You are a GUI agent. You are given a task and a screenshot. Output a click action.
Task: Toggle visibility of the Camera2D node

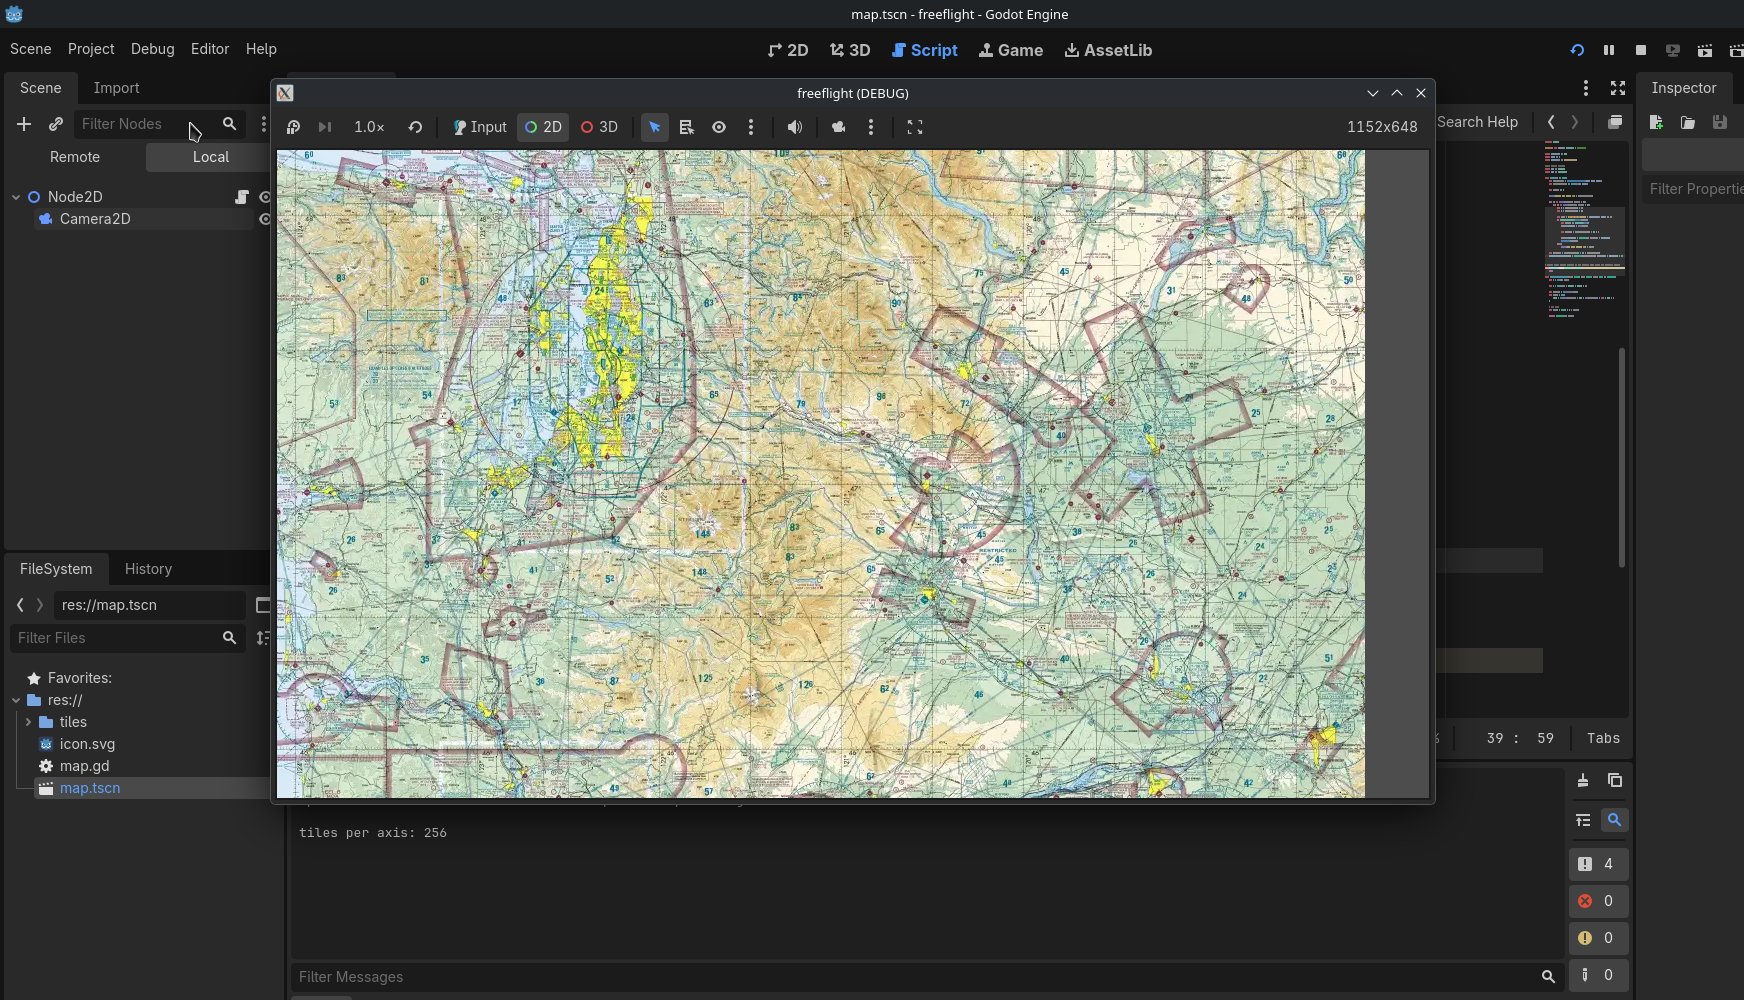[265, 219]
